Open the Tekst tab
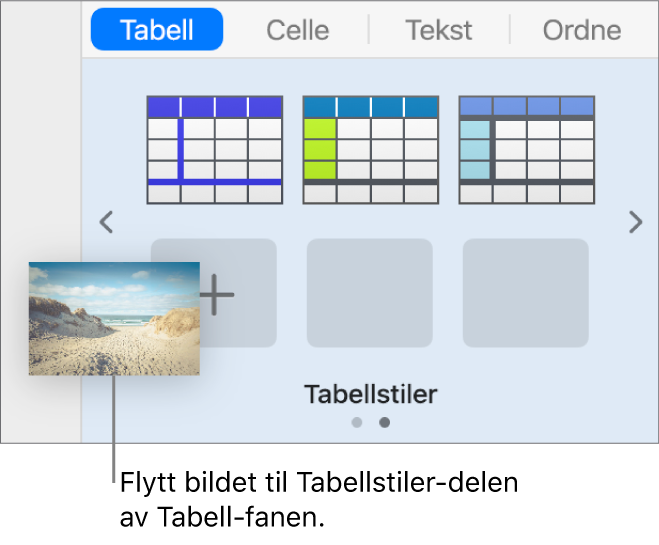 [438, 30]
